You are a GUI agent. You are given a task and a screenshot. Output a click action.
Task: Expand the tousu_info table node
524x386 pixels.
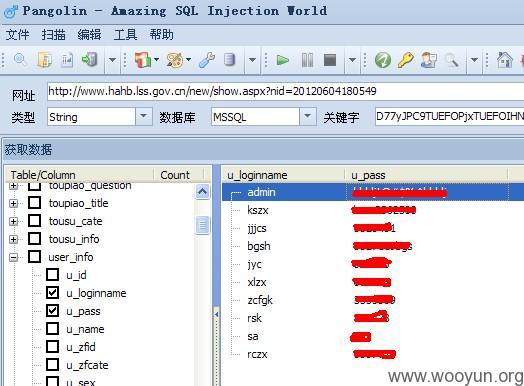13,239
